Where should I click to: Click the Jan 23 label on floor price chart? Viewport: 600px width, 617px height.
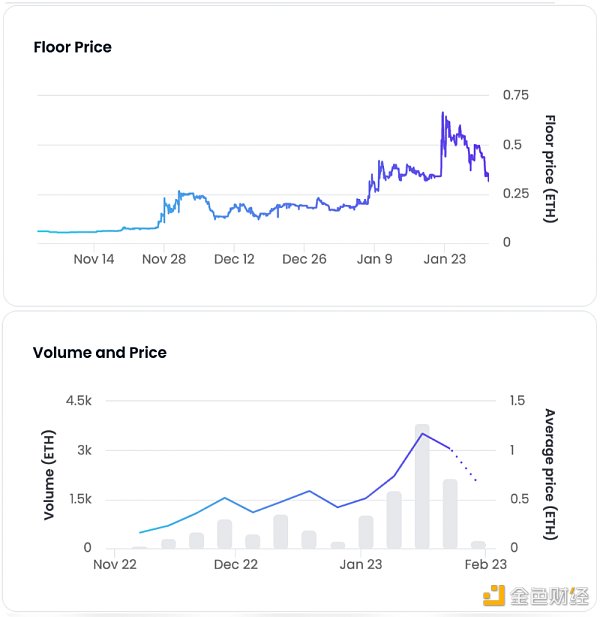pyautogui.click(x=445, y=259)
